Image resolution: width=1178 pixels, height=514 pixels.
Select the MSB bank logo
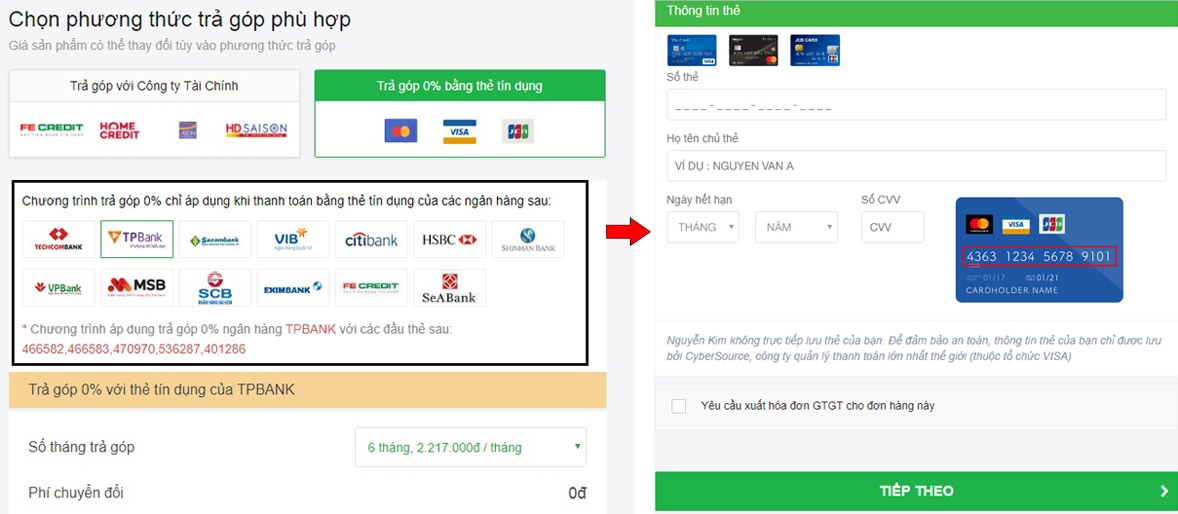point(137,288)
